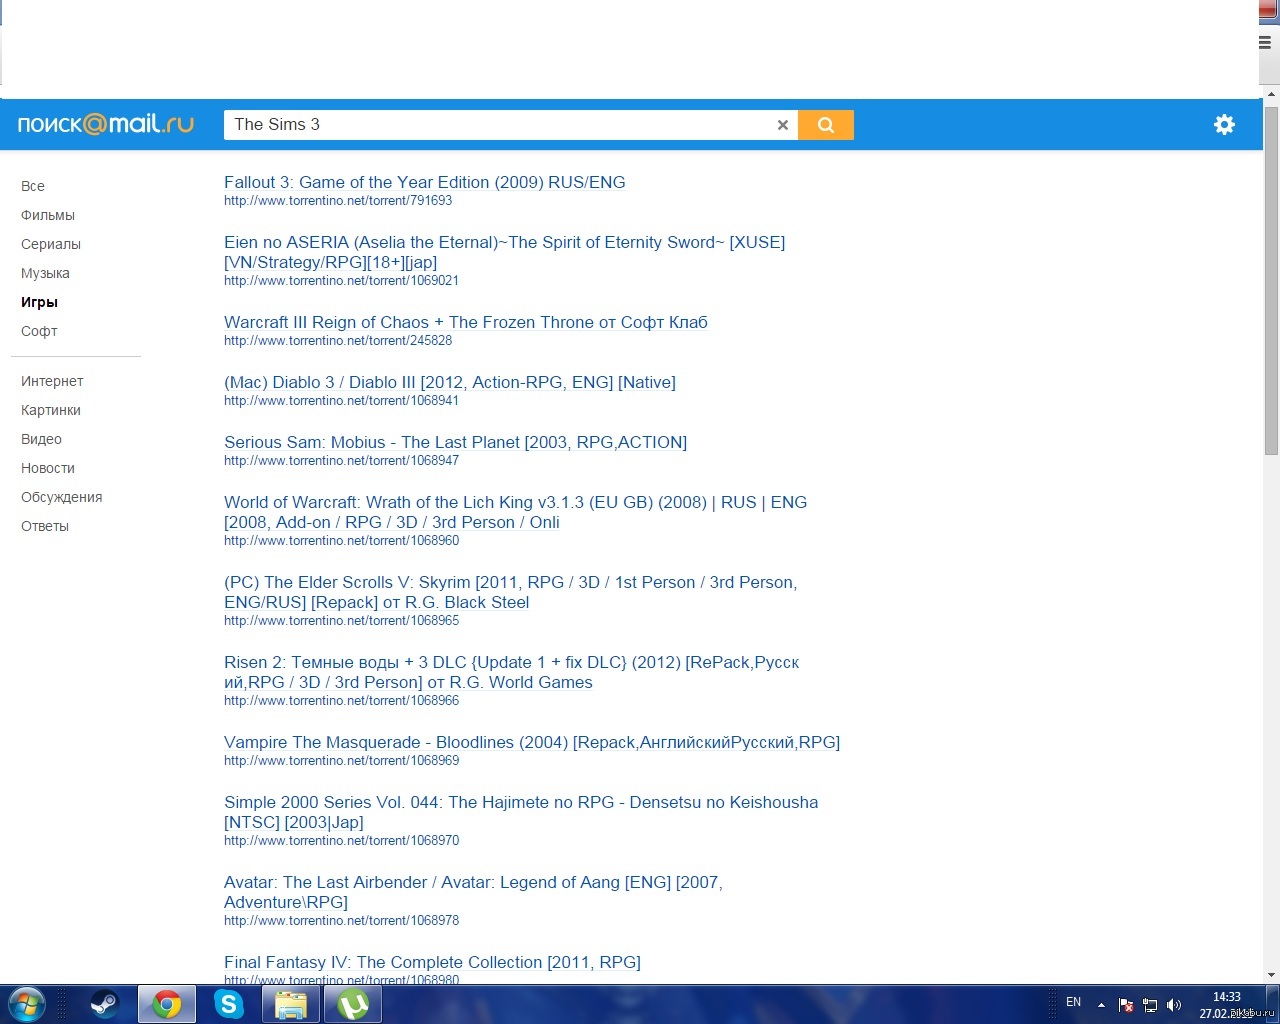Open Warcraft III Reign of Chaos link
This screenshot has height=1024, width=1280.
pos(465,322)
